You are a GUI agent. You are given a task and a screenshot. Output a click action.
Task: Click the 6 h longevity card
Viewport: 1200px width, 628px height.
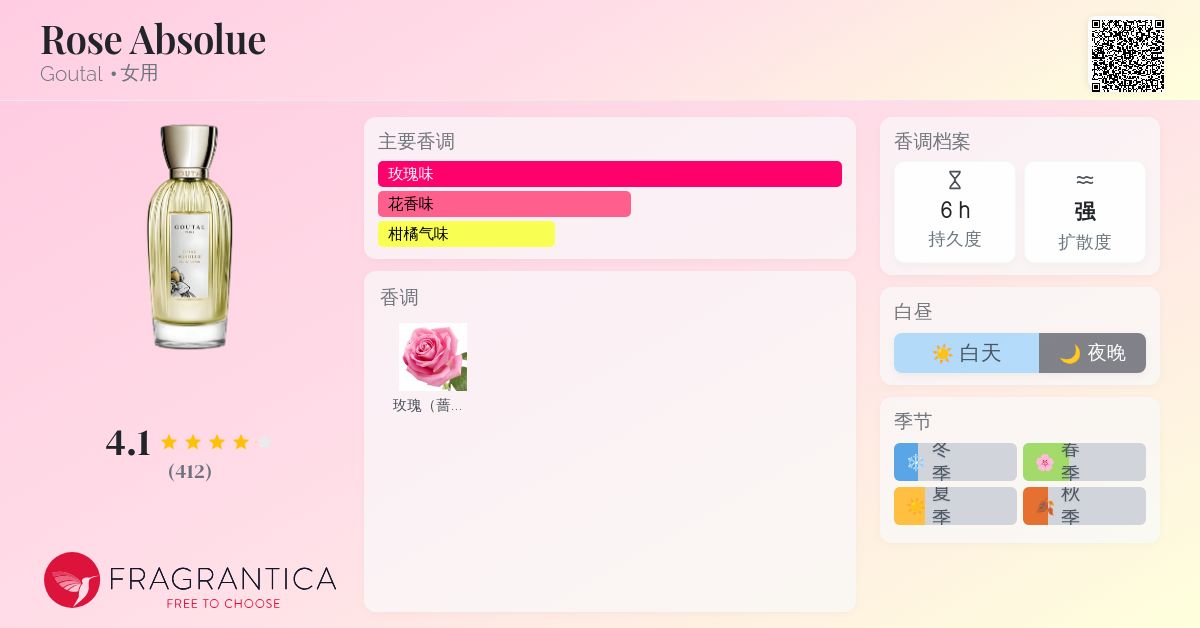click(x=955, y=212)
